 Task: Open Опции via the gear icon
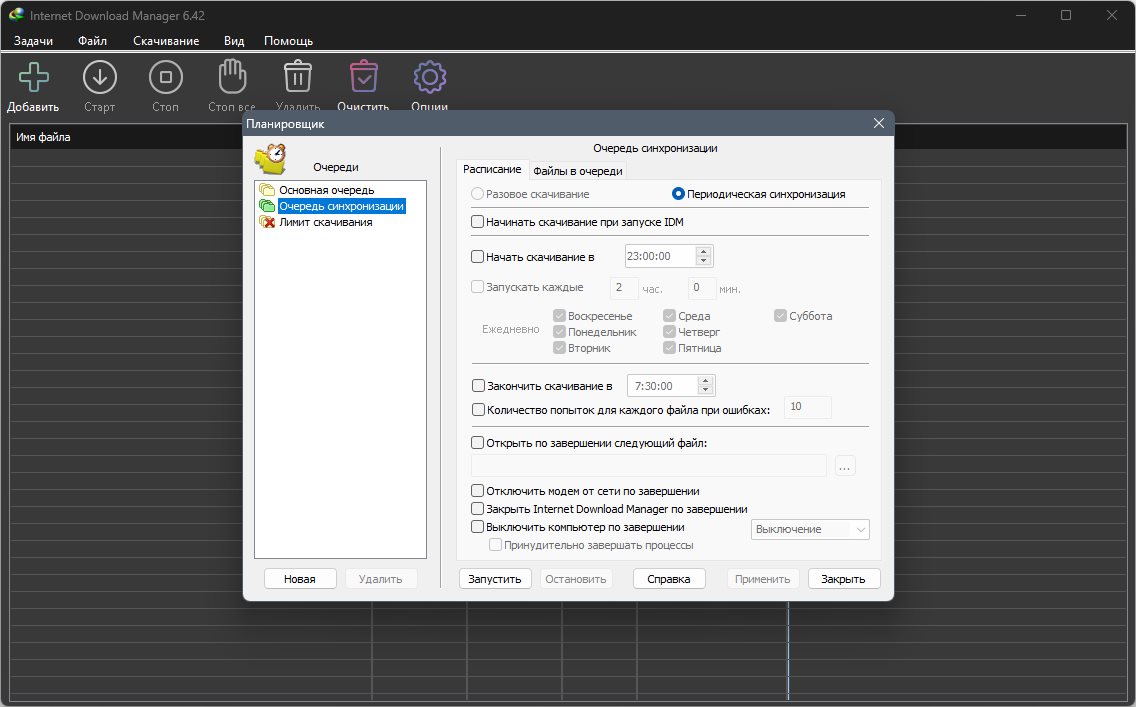(x=430, y=78)
